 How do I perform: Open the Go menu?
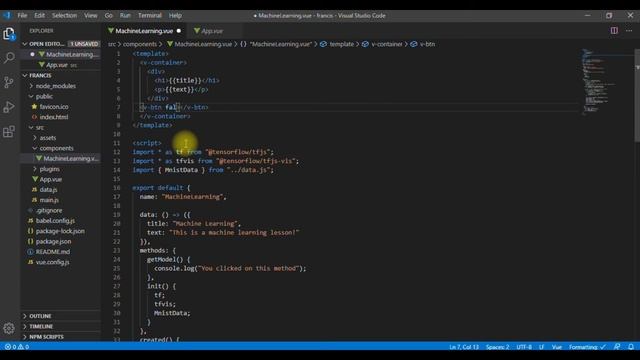tap(109, 16)
